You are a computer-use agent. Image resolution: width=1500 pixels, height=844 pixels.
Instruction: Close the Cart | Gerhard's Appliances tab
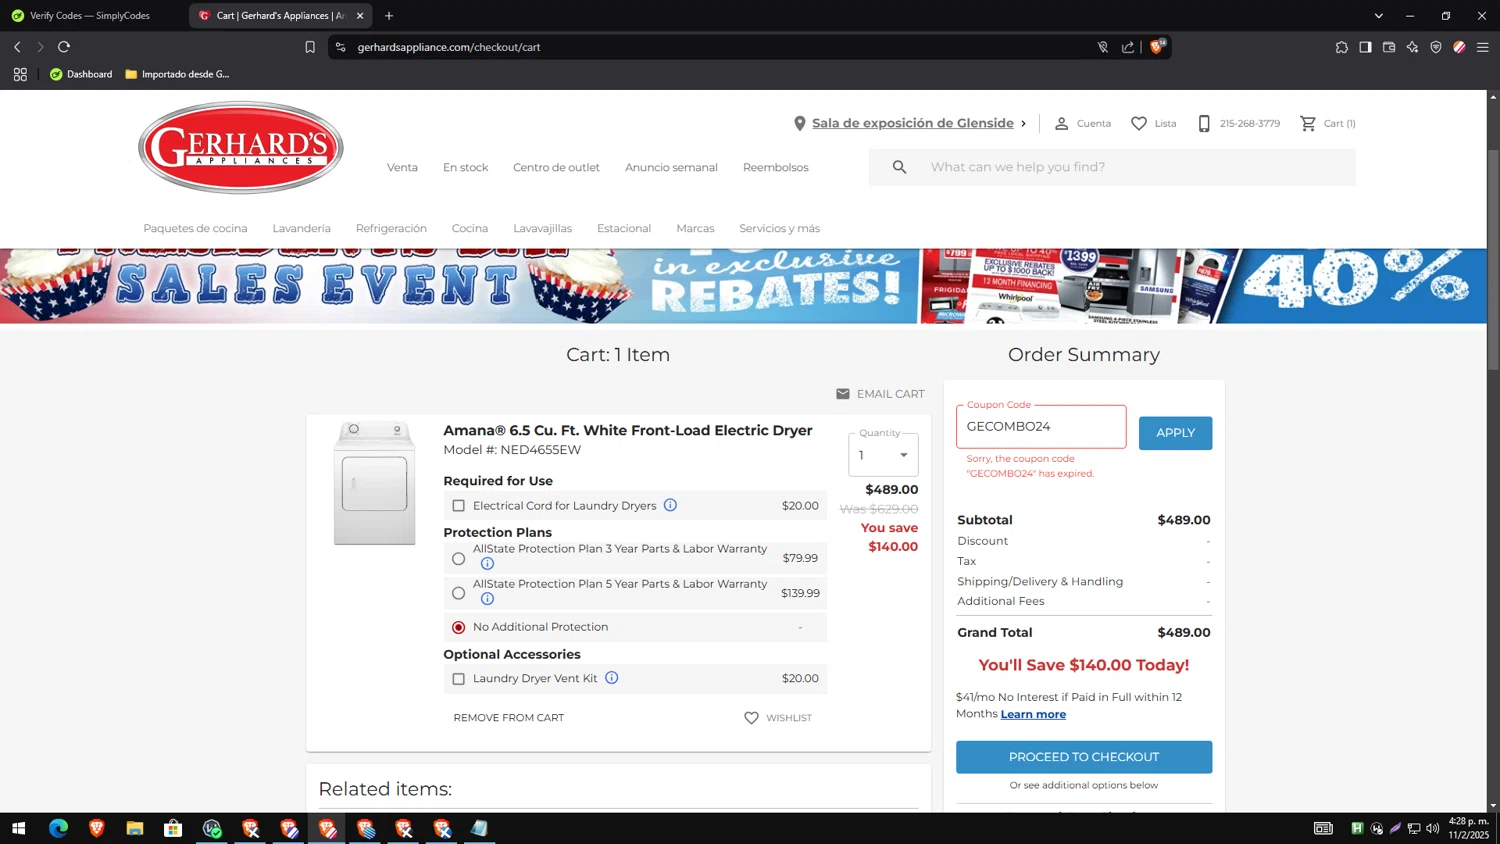360,16
